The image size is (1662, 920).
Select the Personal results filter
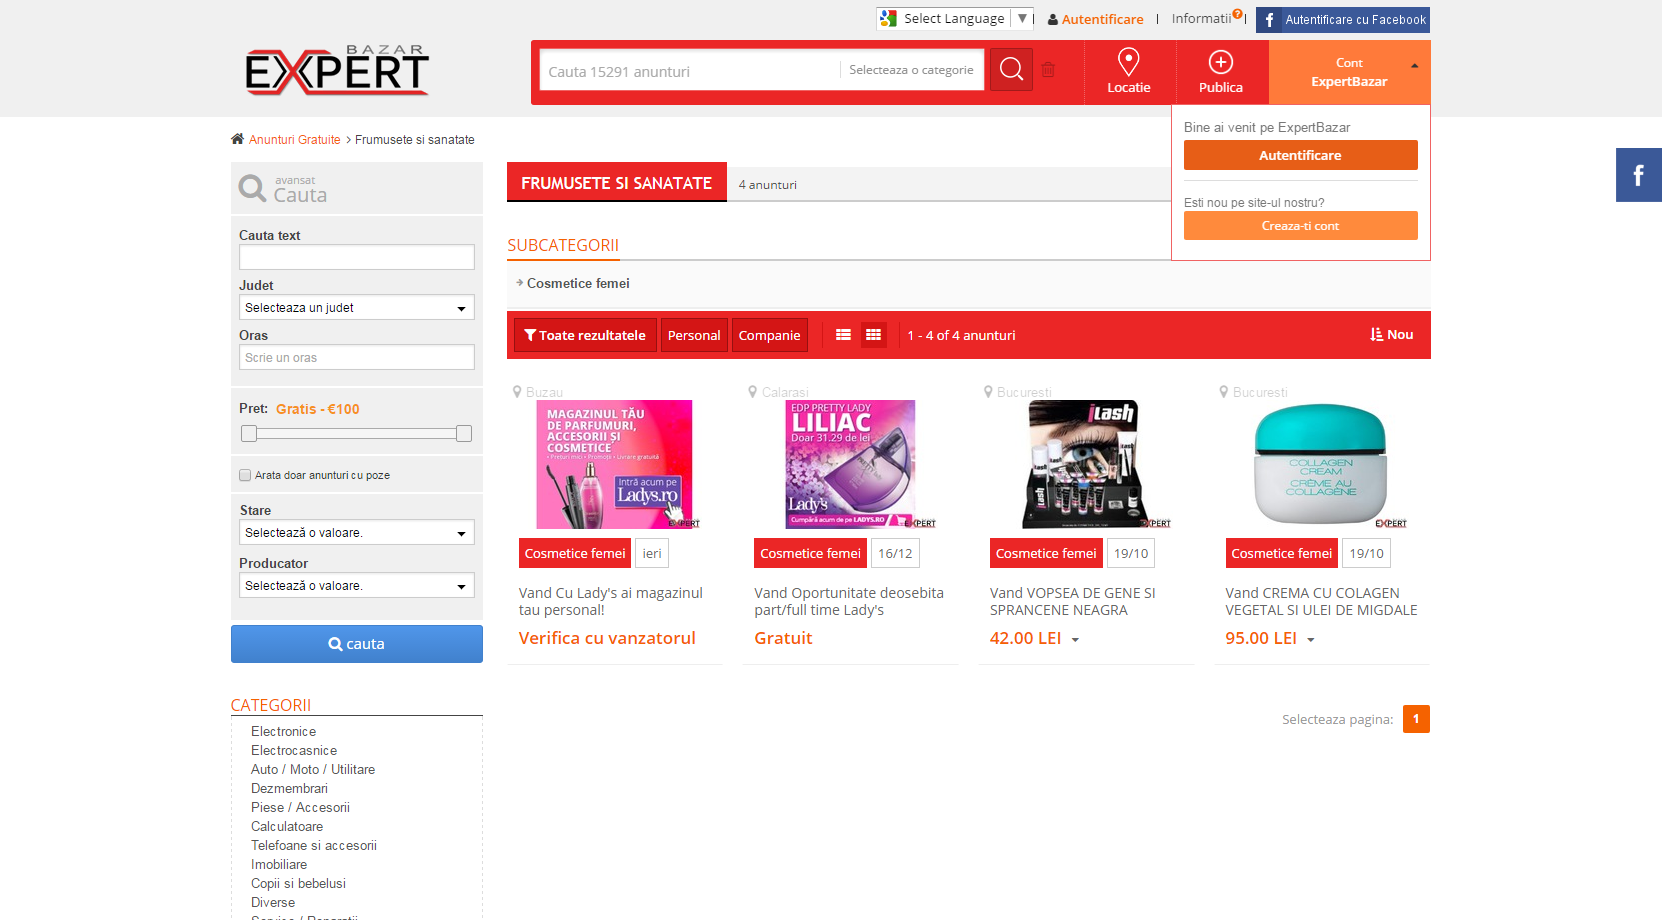(x=694, y=335)
